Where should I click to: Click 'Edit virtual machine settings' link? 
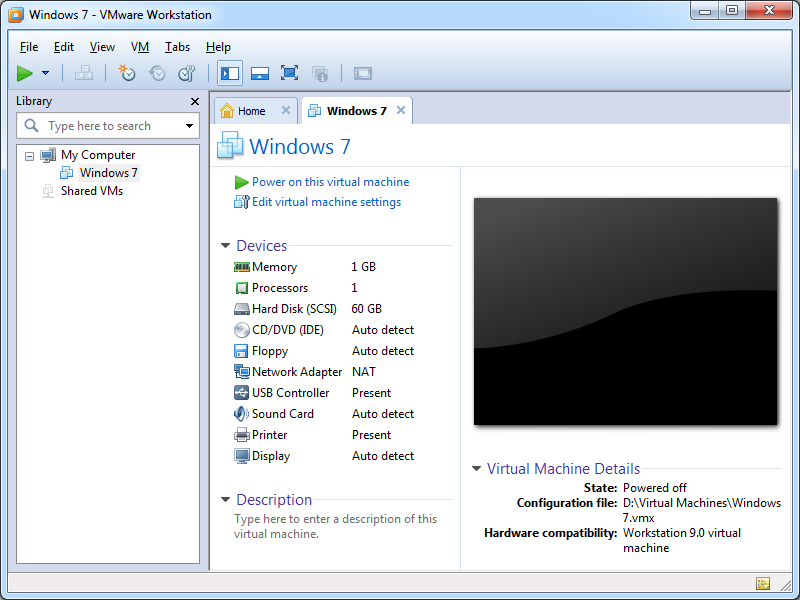(326, 202)
